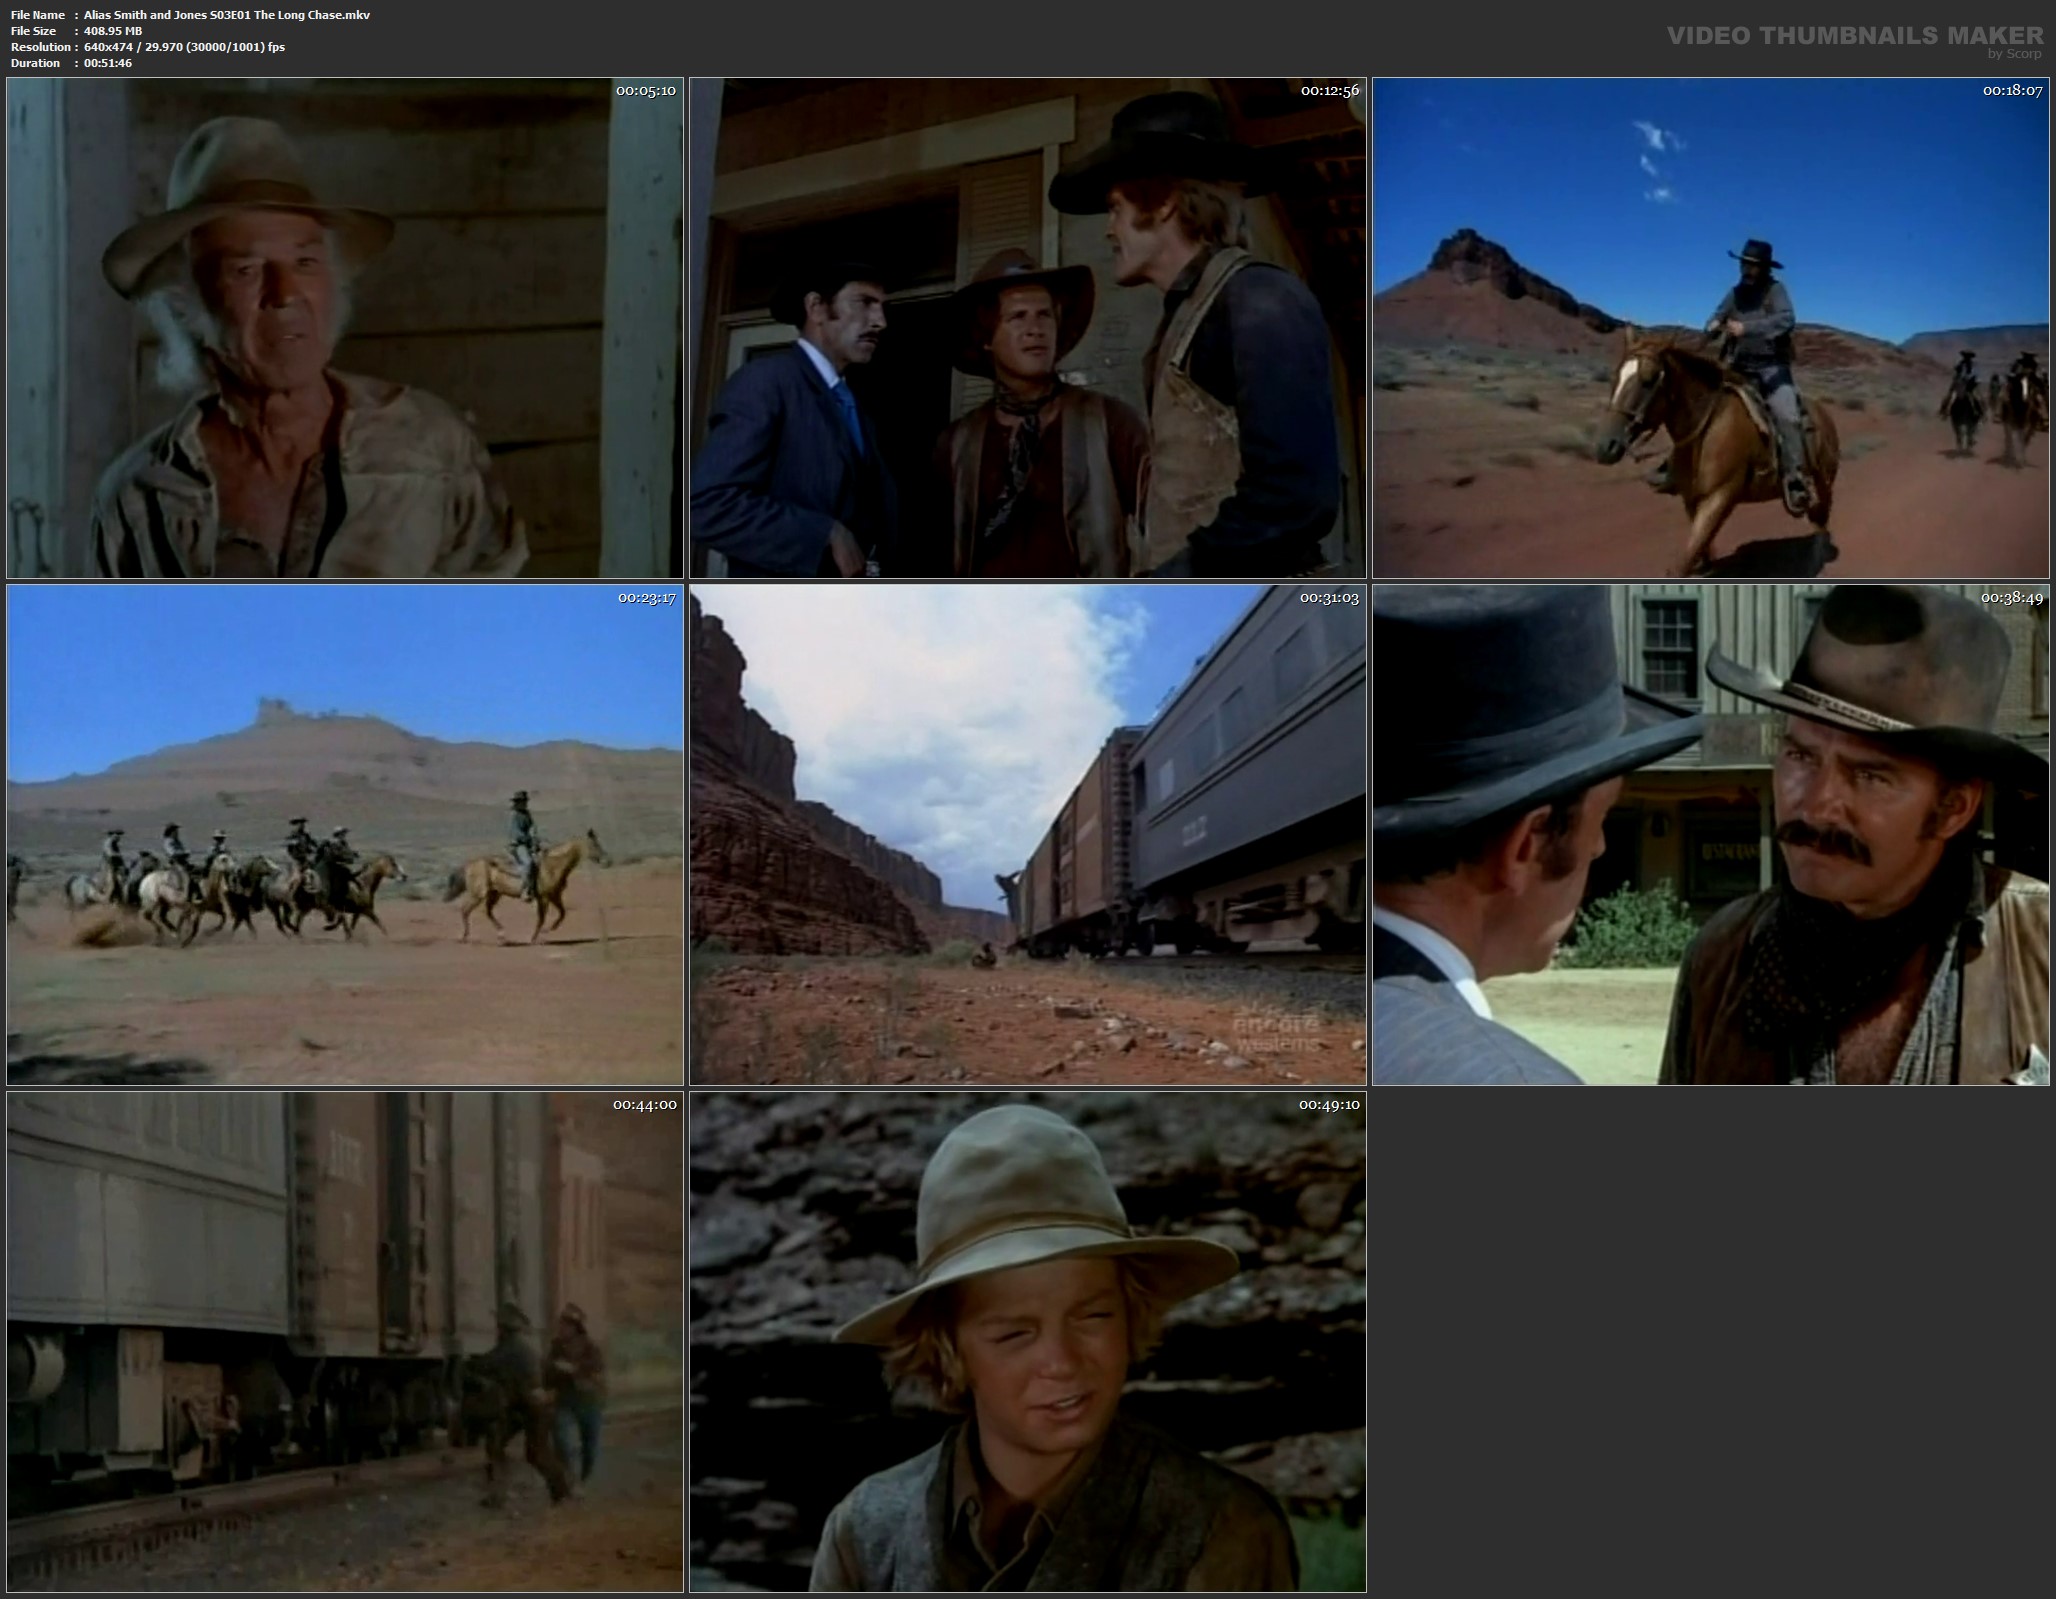Click the Duration 00:51:46 text
The image size is (2056, 1599).
[108, 63]
